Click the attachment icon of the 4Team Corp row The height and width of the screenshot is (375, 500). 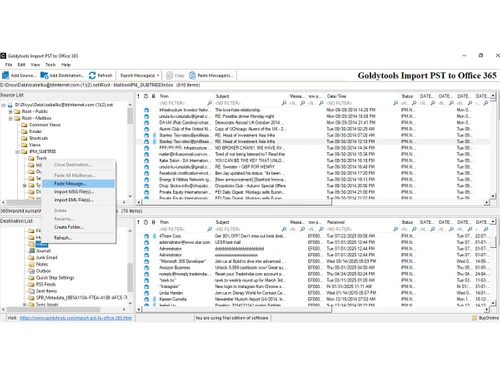pos(154,236)
